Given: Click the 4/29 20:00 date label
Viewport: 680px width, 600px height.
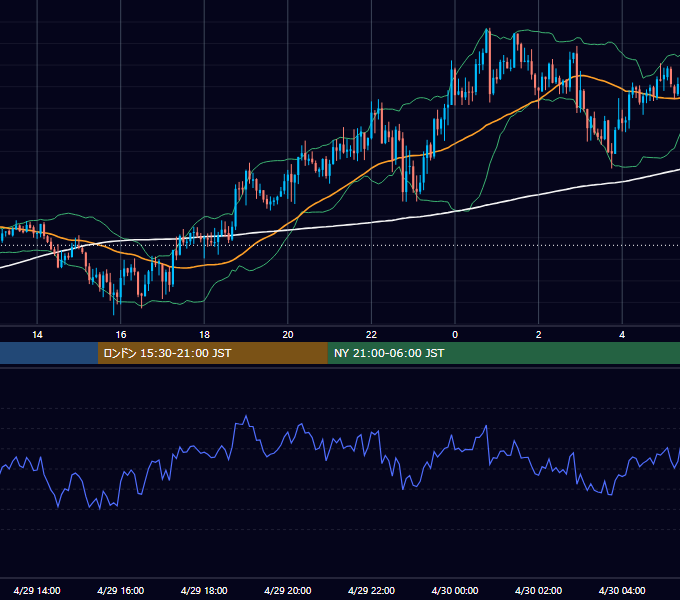Looking at the screenshot, I should tap(288, 590).
